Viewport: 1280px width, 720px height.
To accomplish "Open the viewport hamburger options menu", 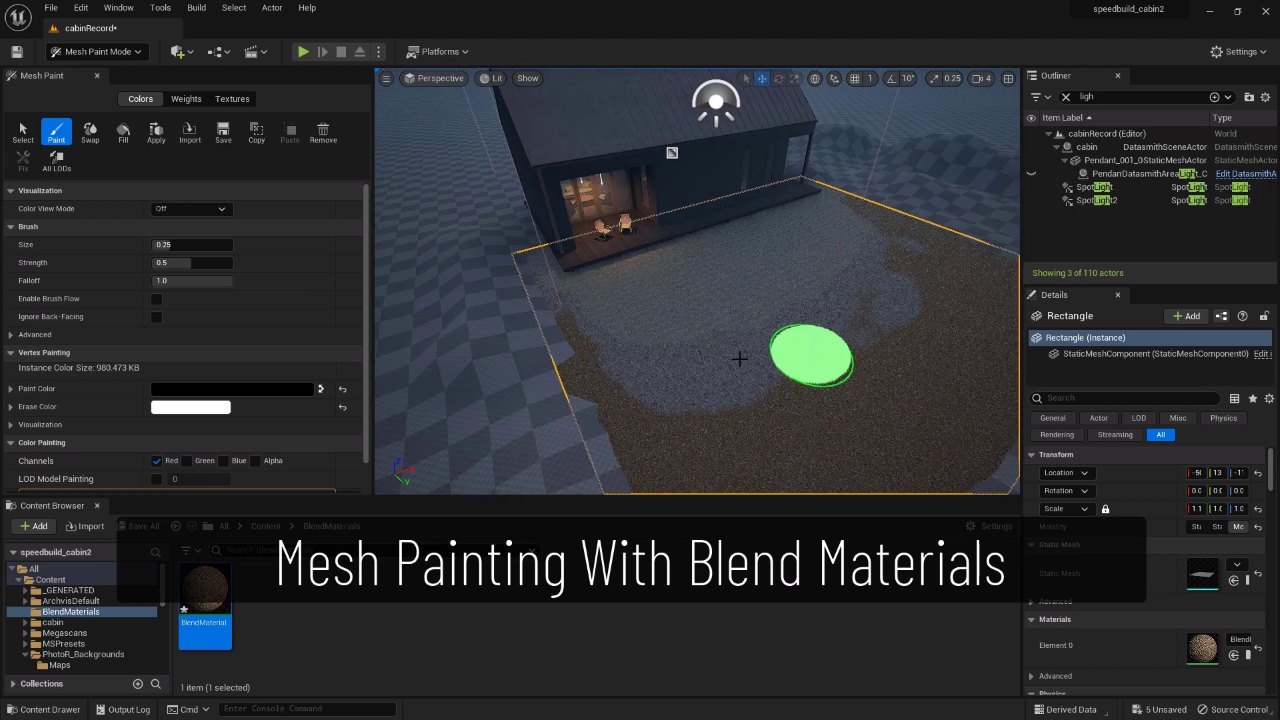I will point(388,78).
